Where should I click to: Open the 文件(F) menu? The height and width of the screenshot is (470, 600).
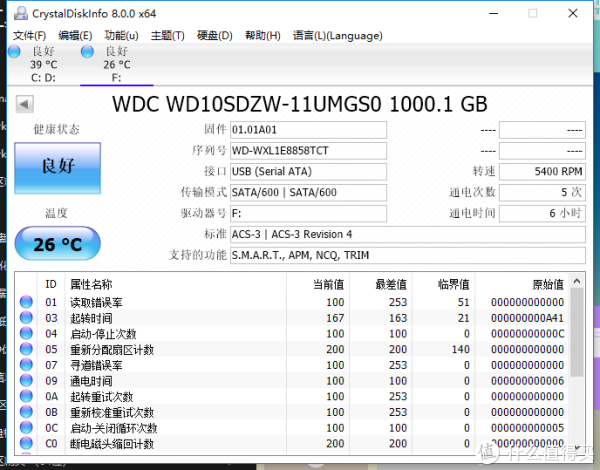click(x=29, y=36)
